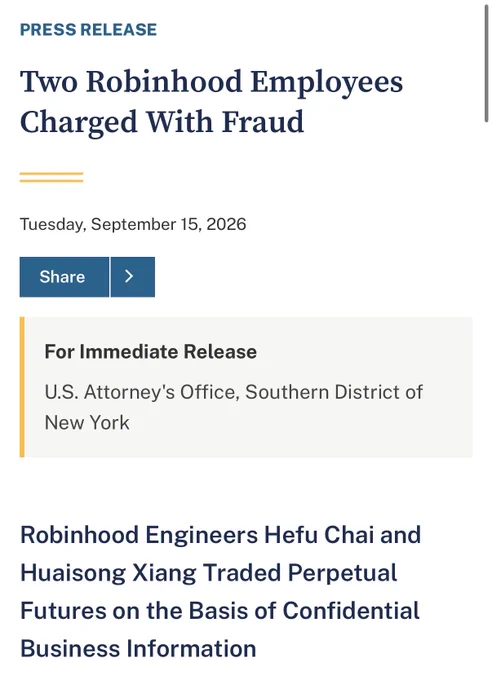This screenshot has height=680, width=492.
Task: Click the Southern District of text
Action: point(334,392)
